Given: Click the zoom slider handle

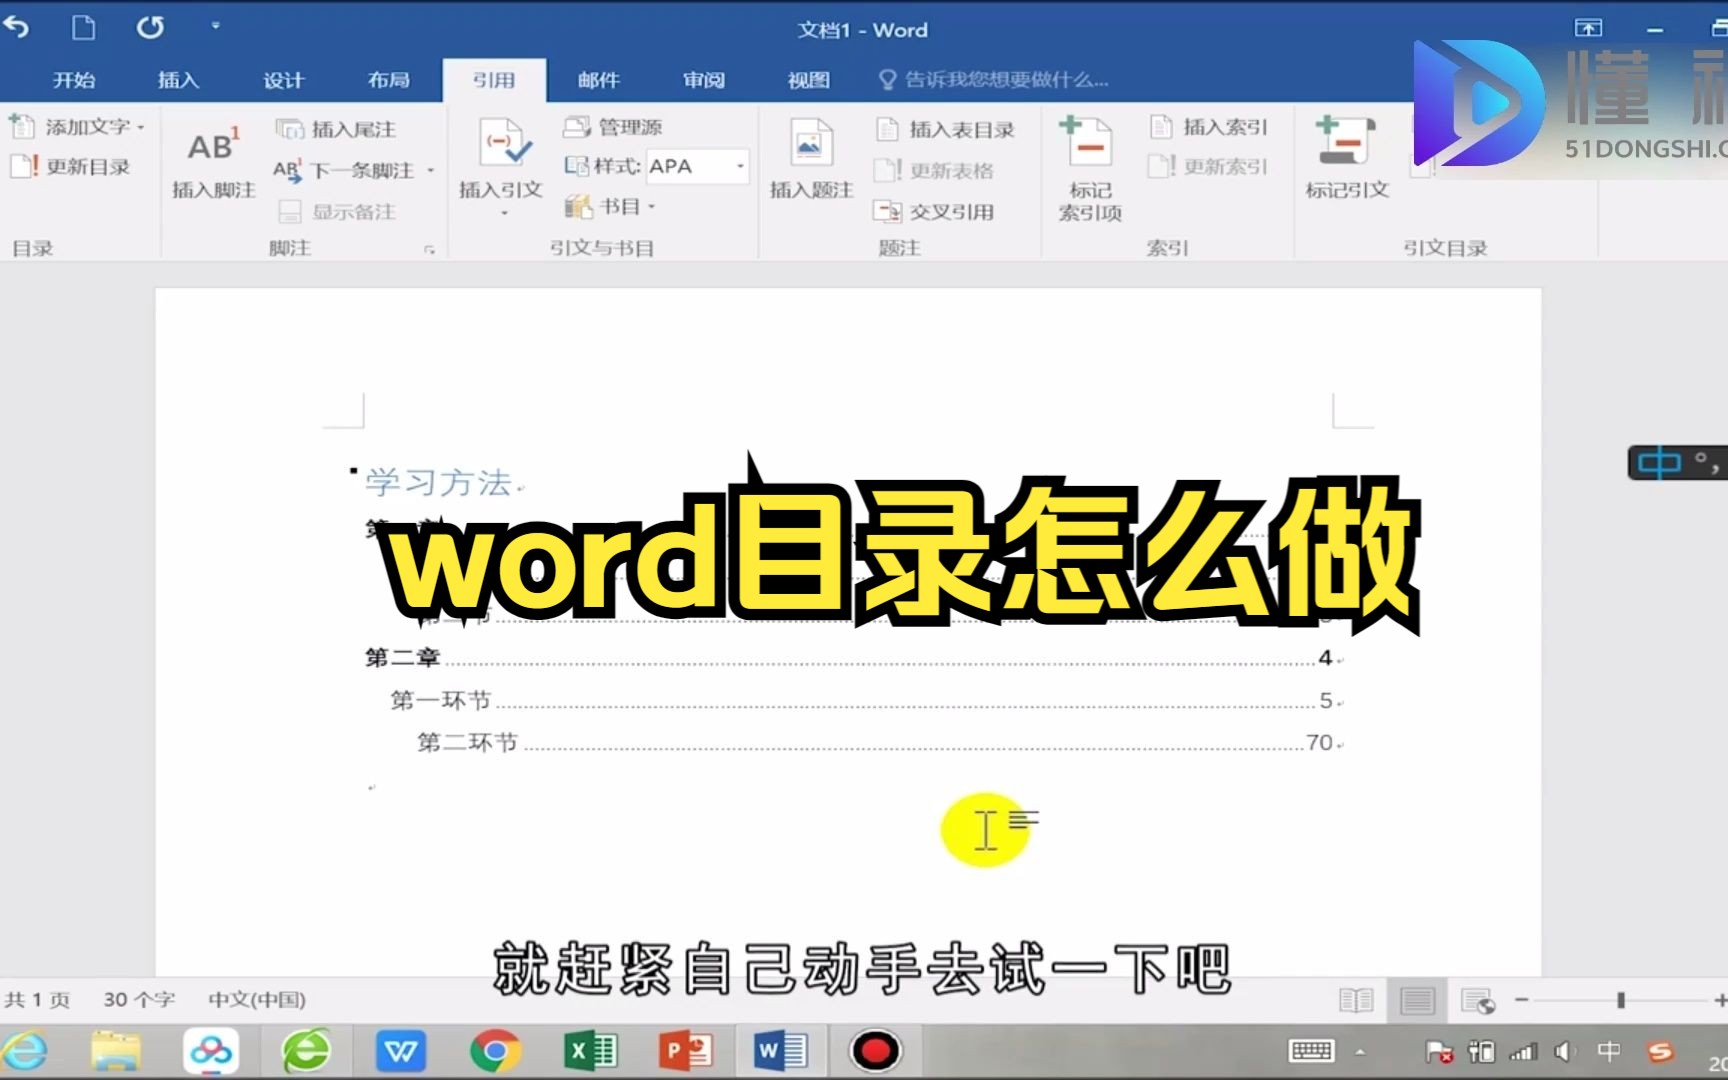Looking at the screenshot, I should click(1621, 999).
